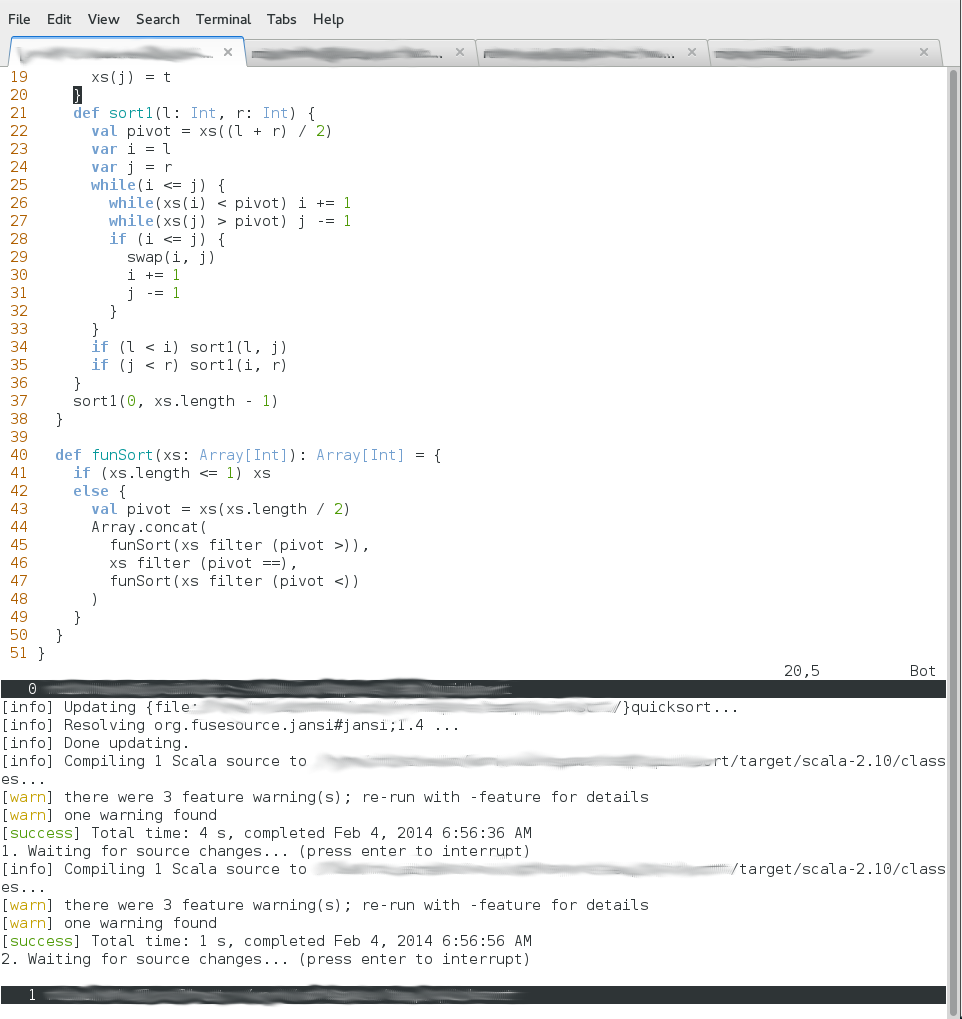
Task: Open the File menu
Action: tap(19, 19)
